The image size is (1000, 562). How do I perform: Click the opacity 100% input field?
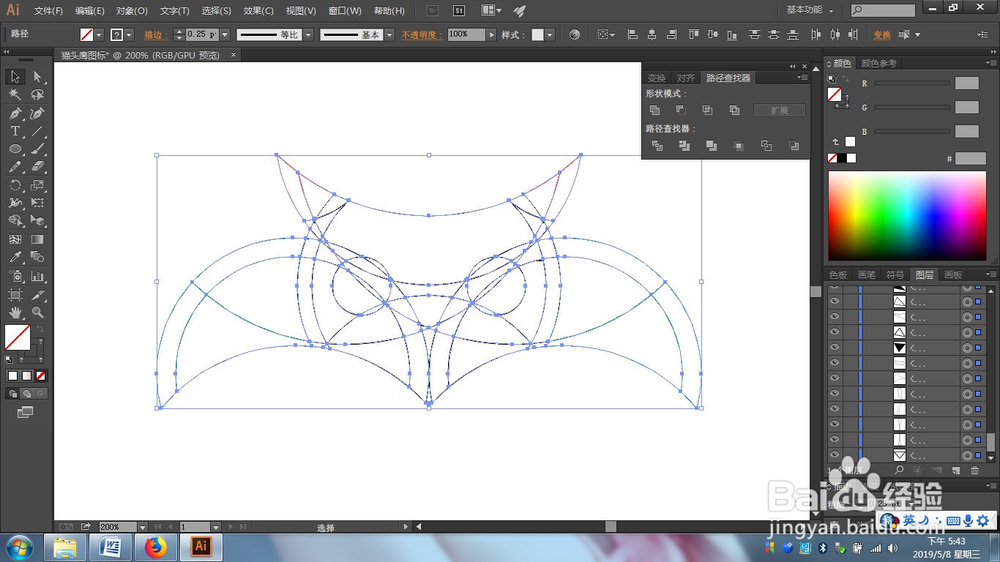coord(466,34)
